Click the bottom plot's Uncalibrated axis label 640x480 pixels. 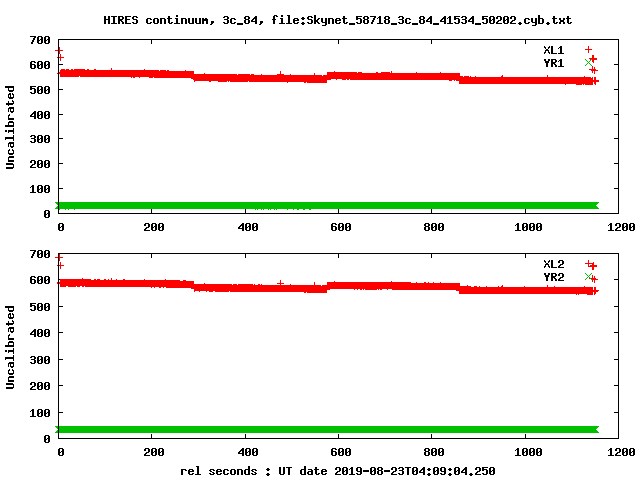coord(10,347)
